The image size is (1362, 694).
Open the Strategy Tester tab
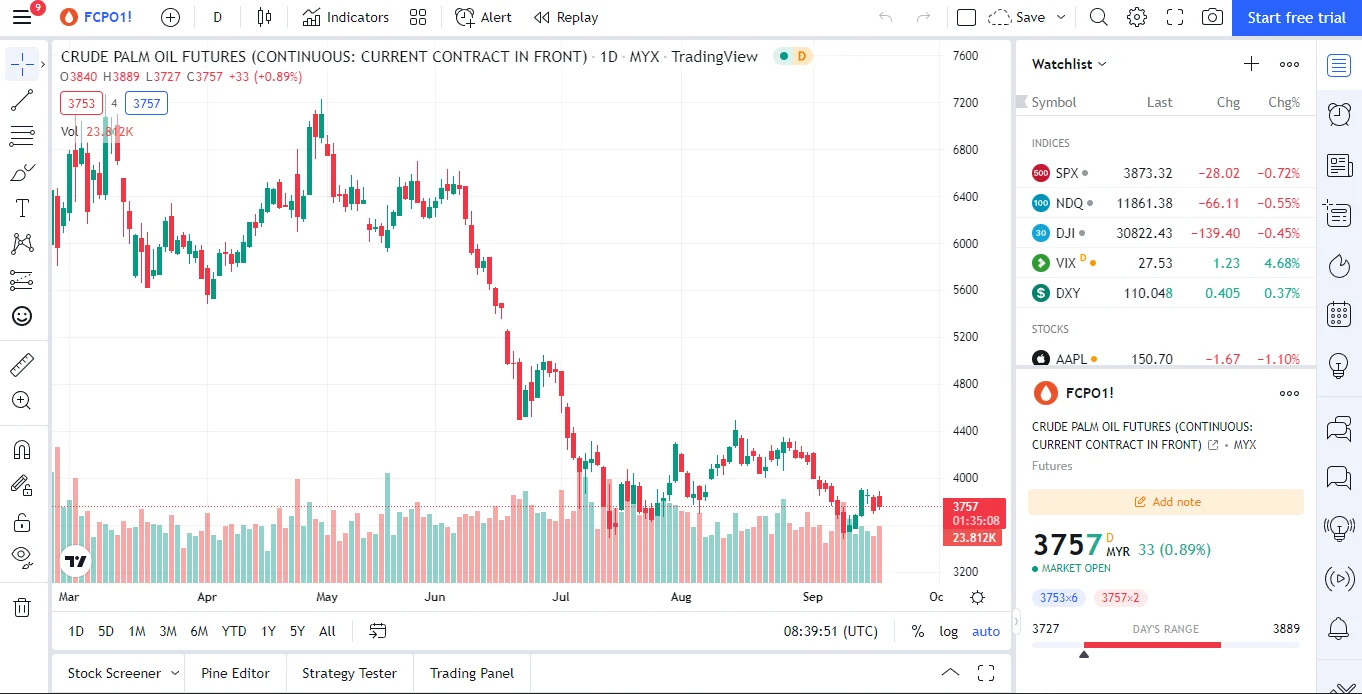(x=349, y=673)
